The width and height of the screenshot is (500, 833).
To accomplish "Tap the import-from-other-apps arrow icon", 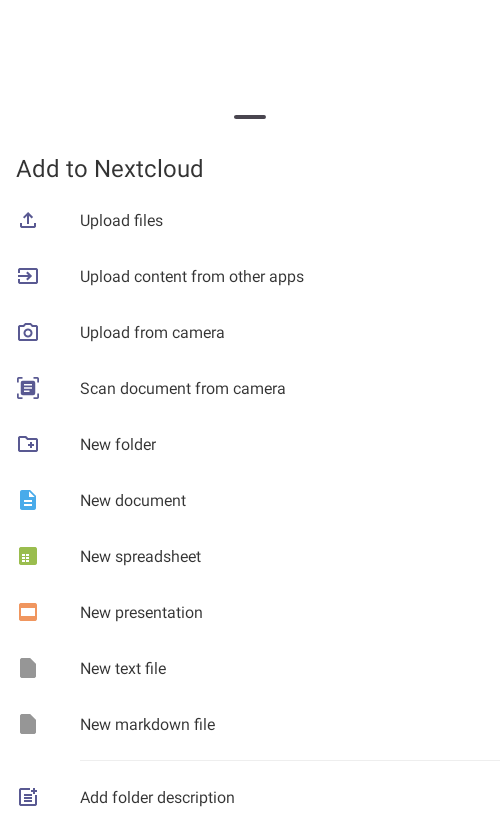I will tap(28, 276).
